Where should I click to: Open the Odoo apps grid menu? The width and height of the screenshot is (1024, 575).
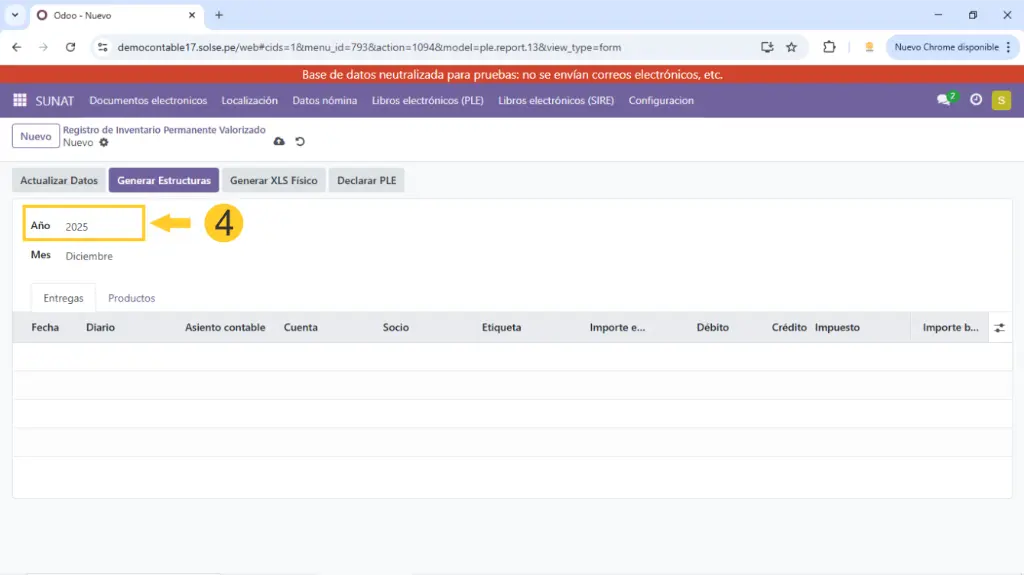point(20,100)
